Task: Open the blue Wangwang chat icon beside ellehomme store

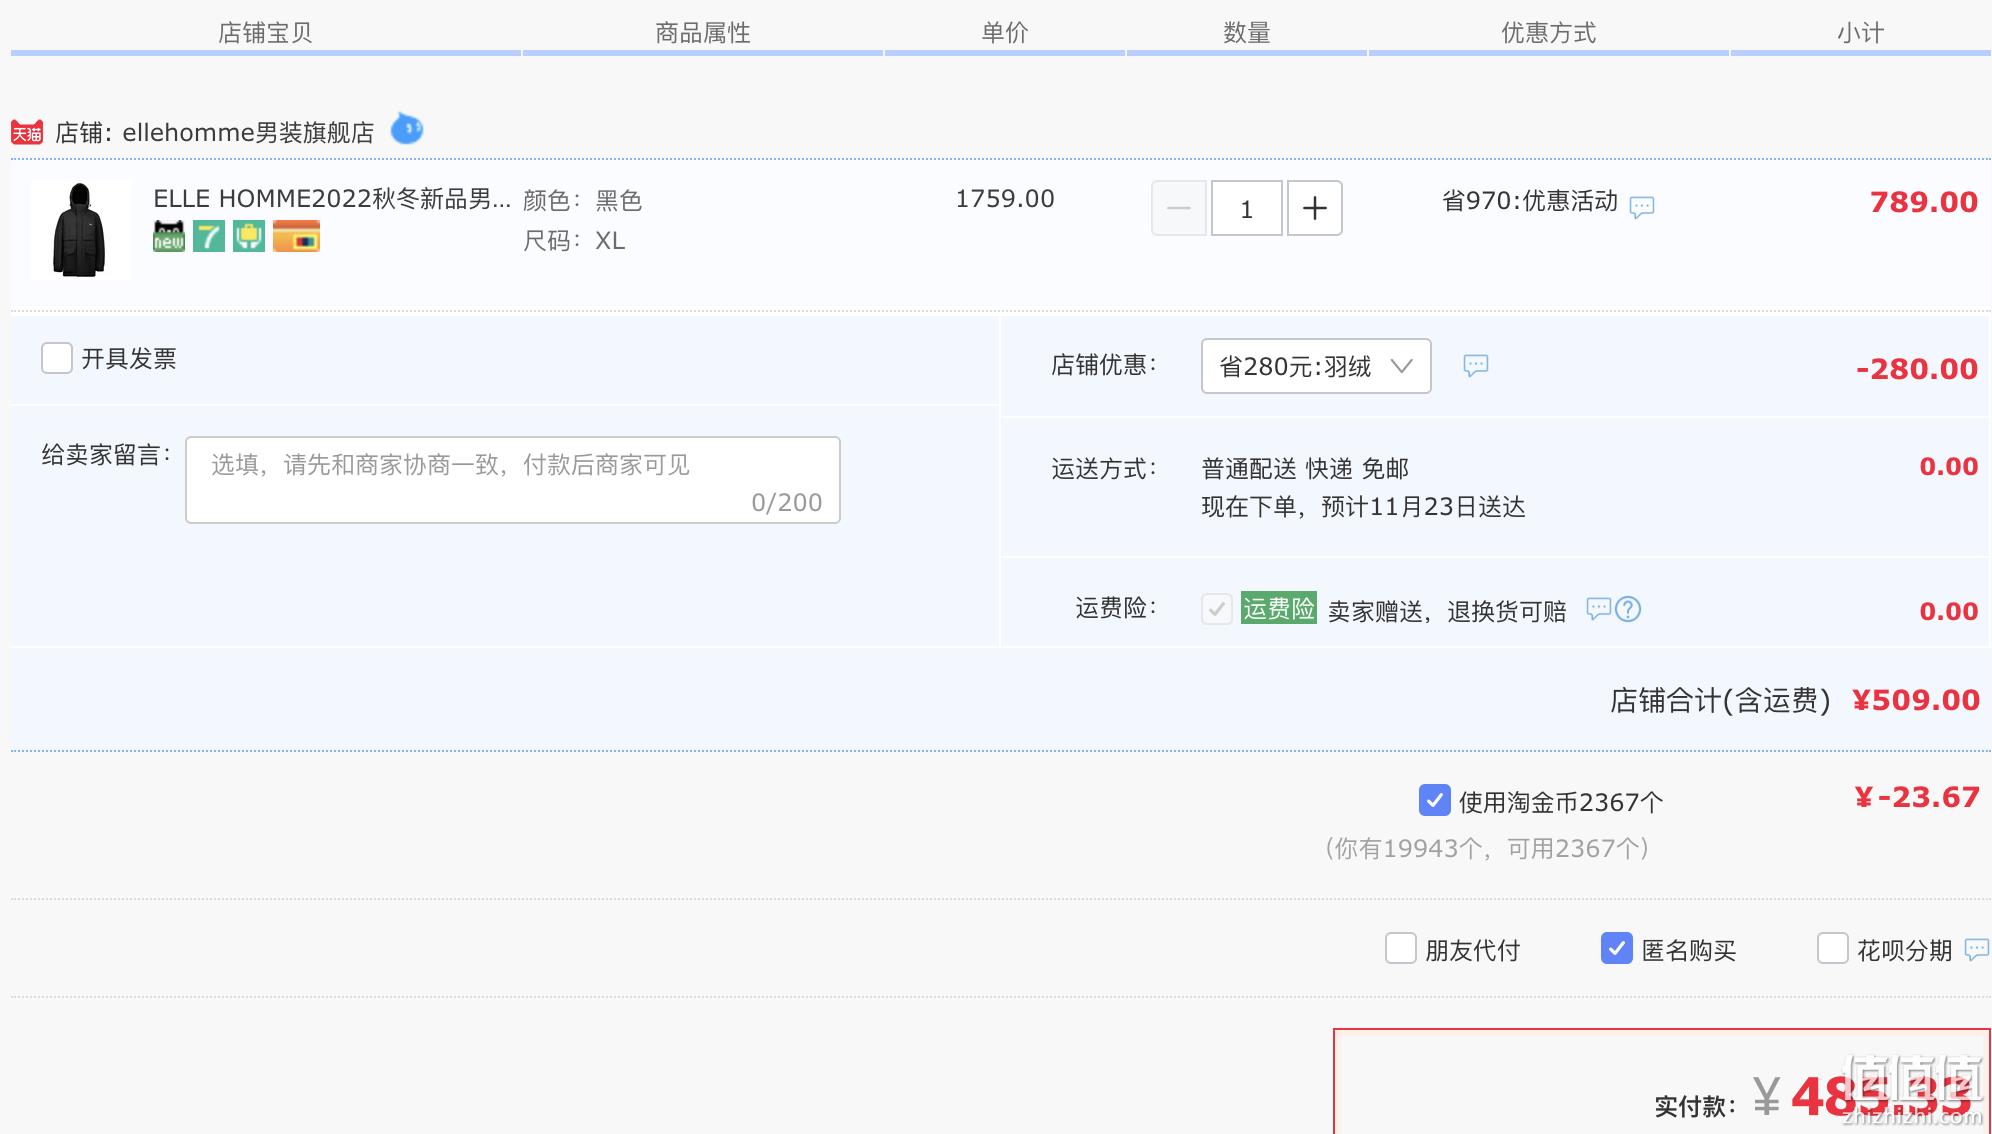Action: [x=406, y=129]
